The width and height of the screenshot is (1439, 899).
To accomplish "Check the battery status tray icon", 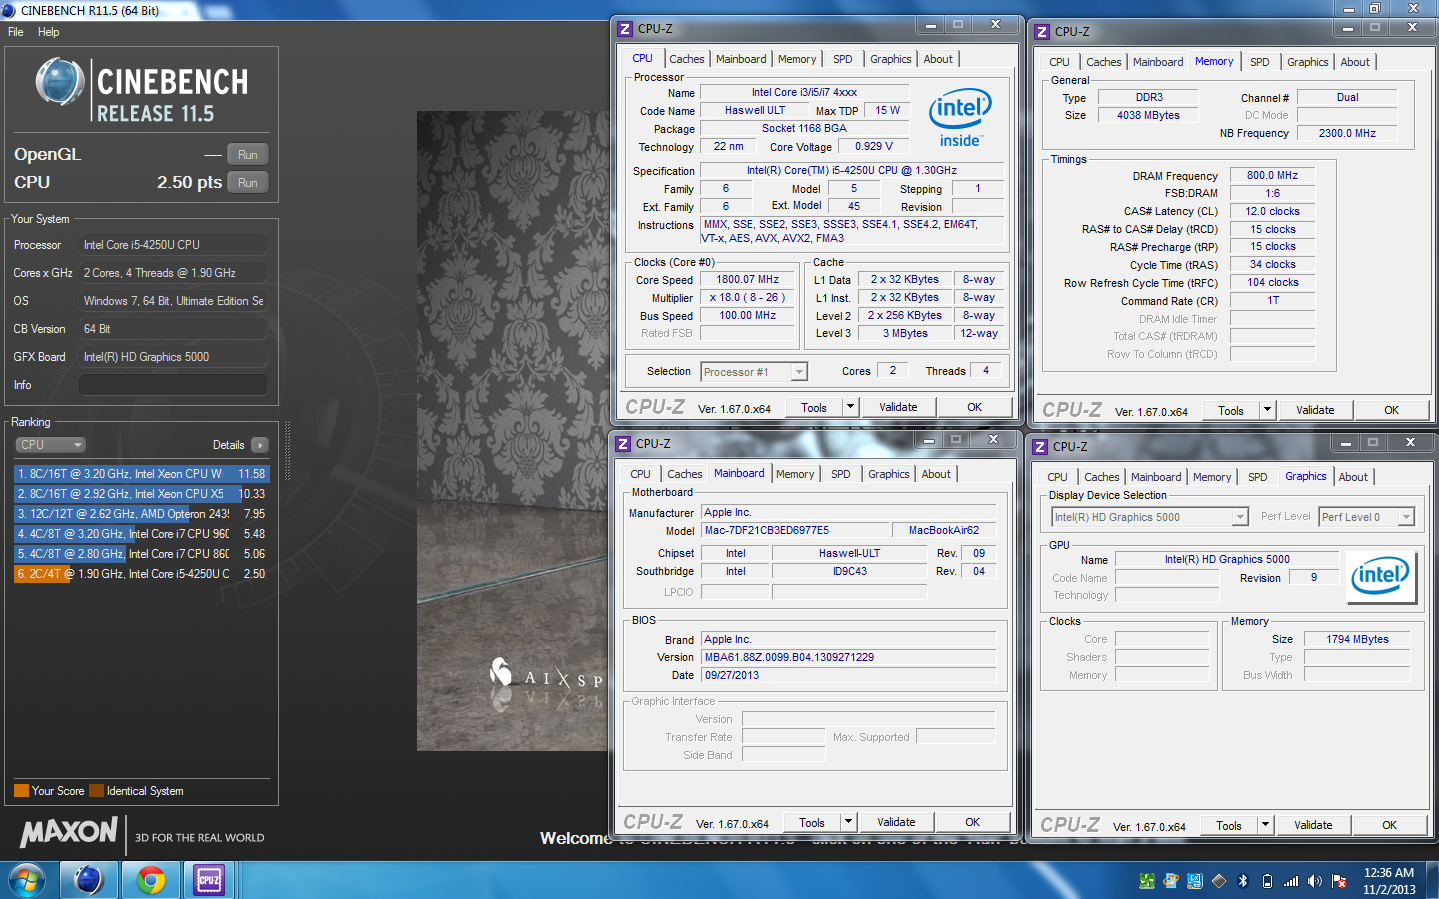I will pos(1267,881).
